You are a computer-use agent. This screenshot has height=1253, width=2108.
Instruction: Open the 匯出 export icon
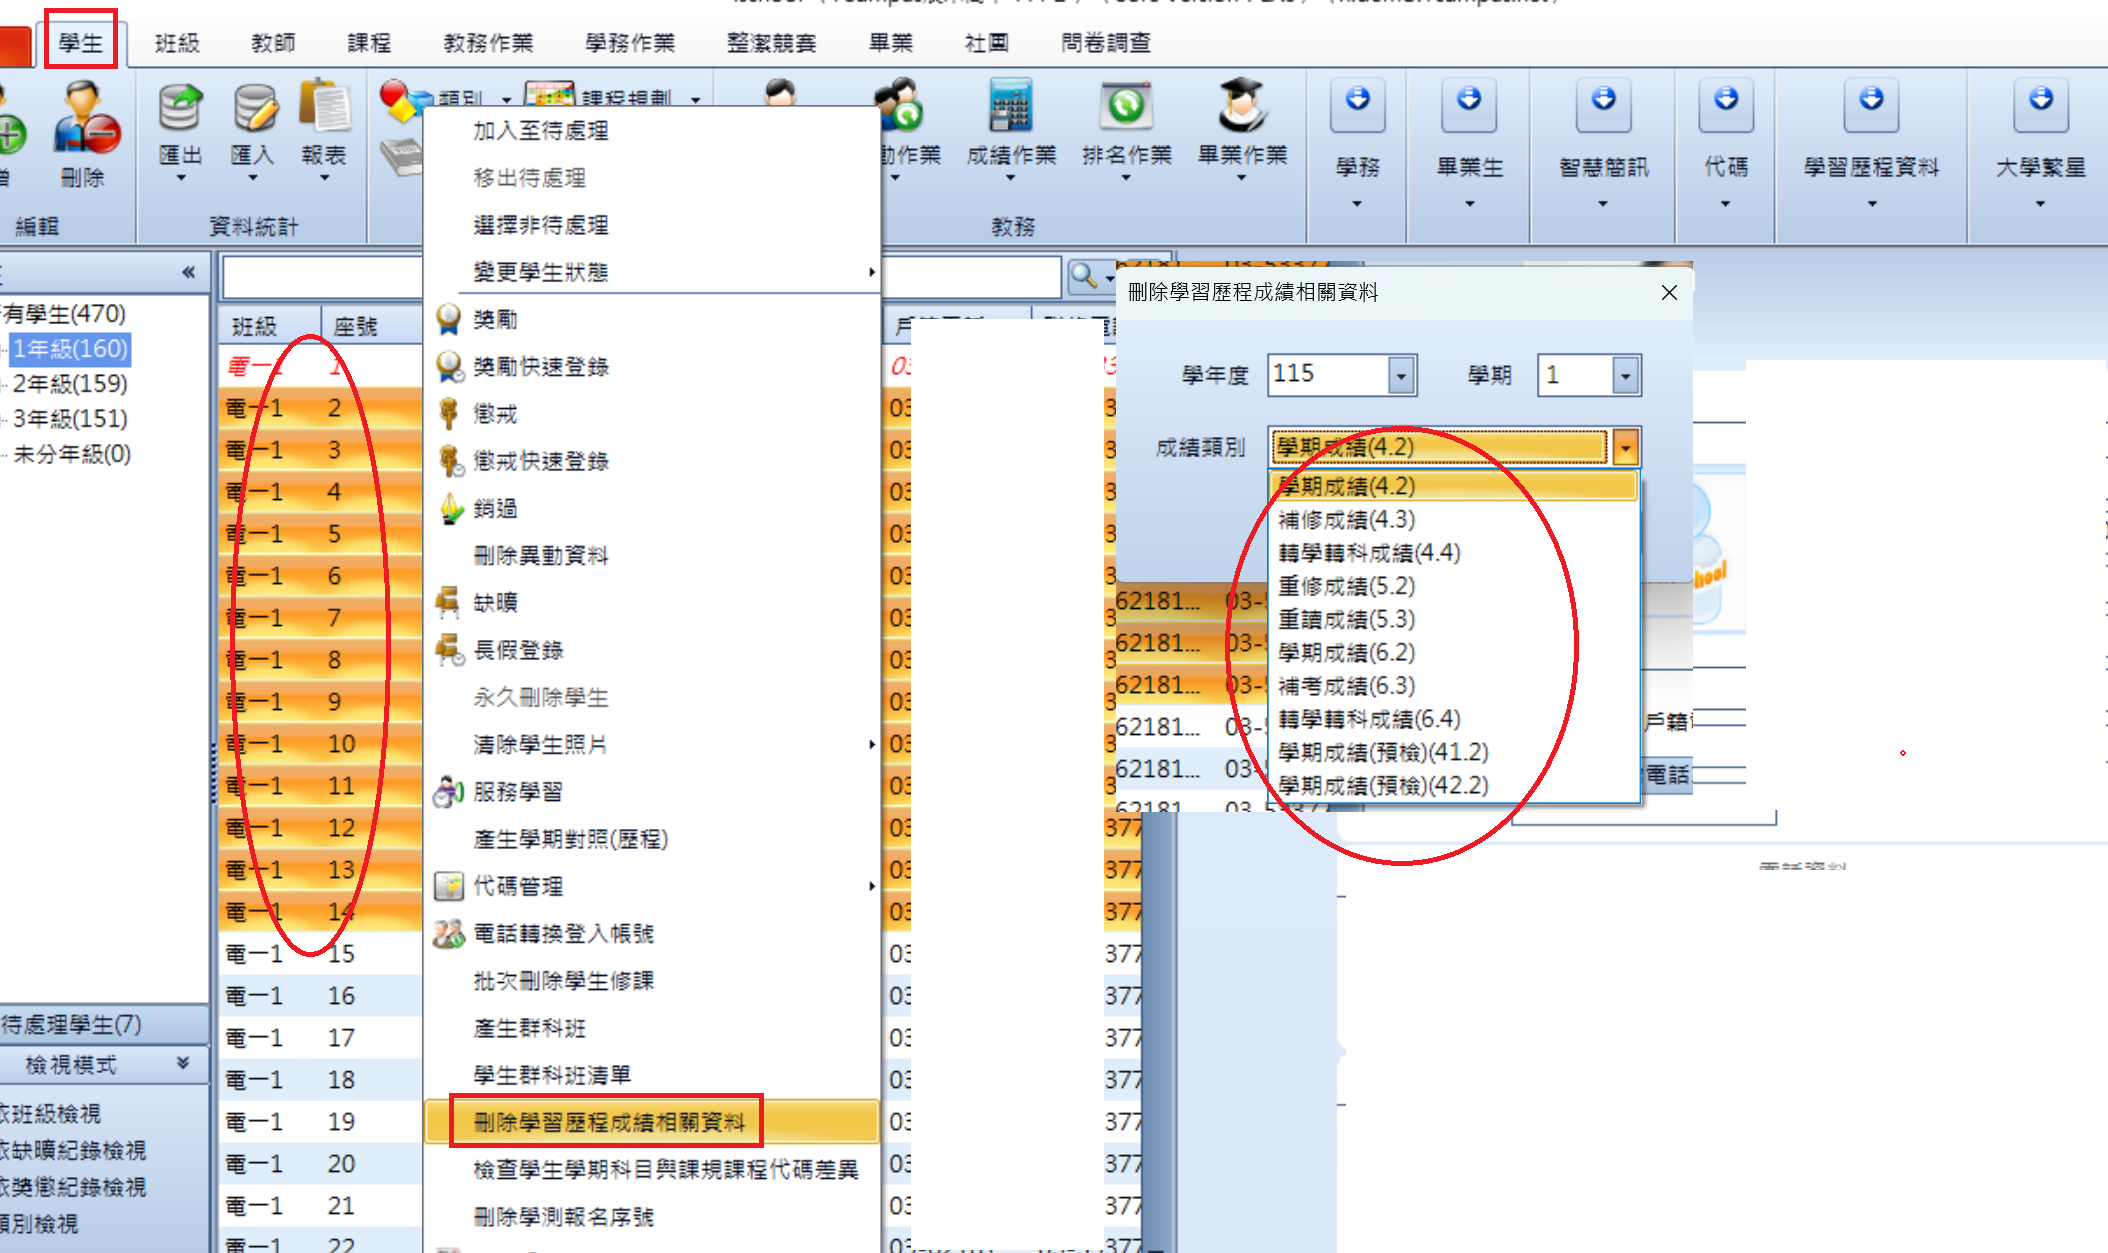[x=180, y=110]
